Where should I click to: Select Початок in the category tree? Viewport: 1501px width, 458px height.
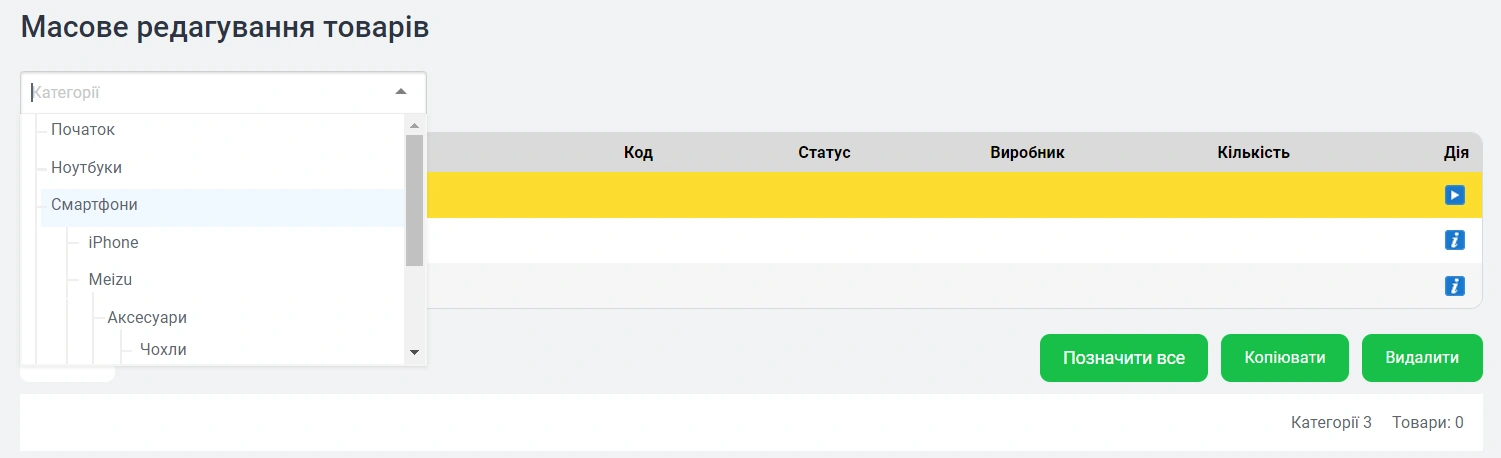[x=83, y=130]
